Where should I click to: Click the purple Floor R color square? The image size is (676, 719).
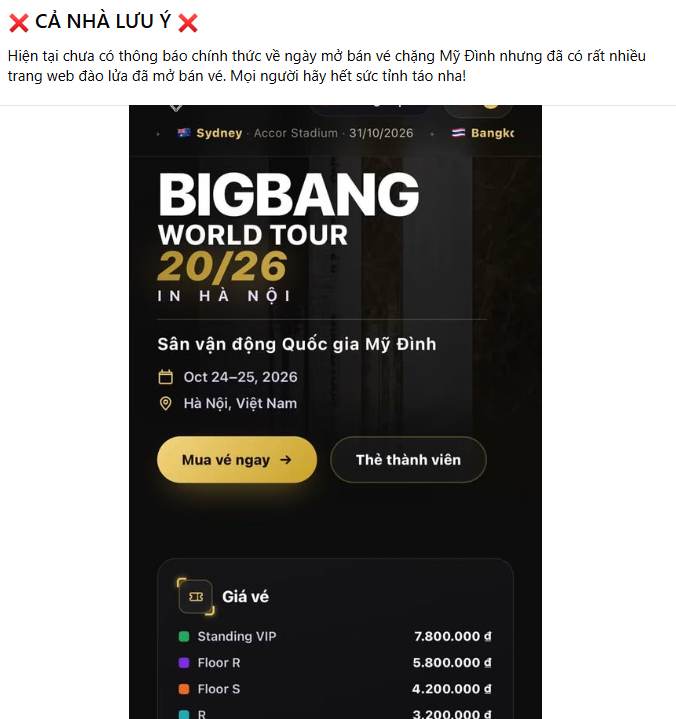pos(184,663)
